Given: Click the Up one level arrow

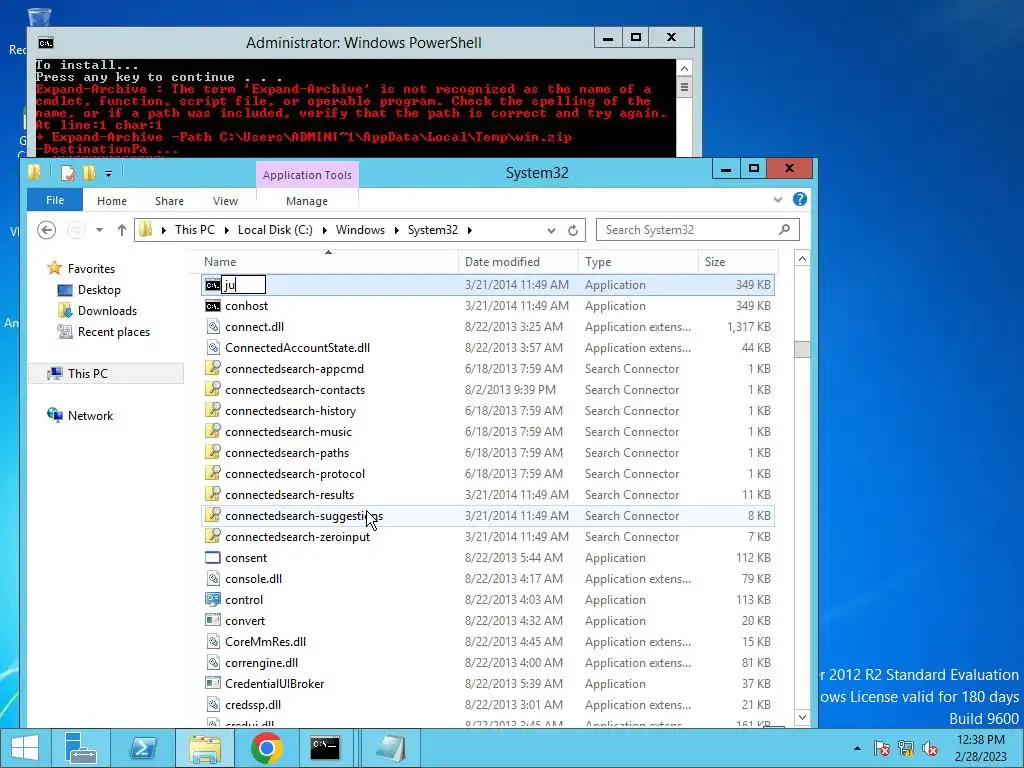Looking at the screenshot, I should click(121, 230).
